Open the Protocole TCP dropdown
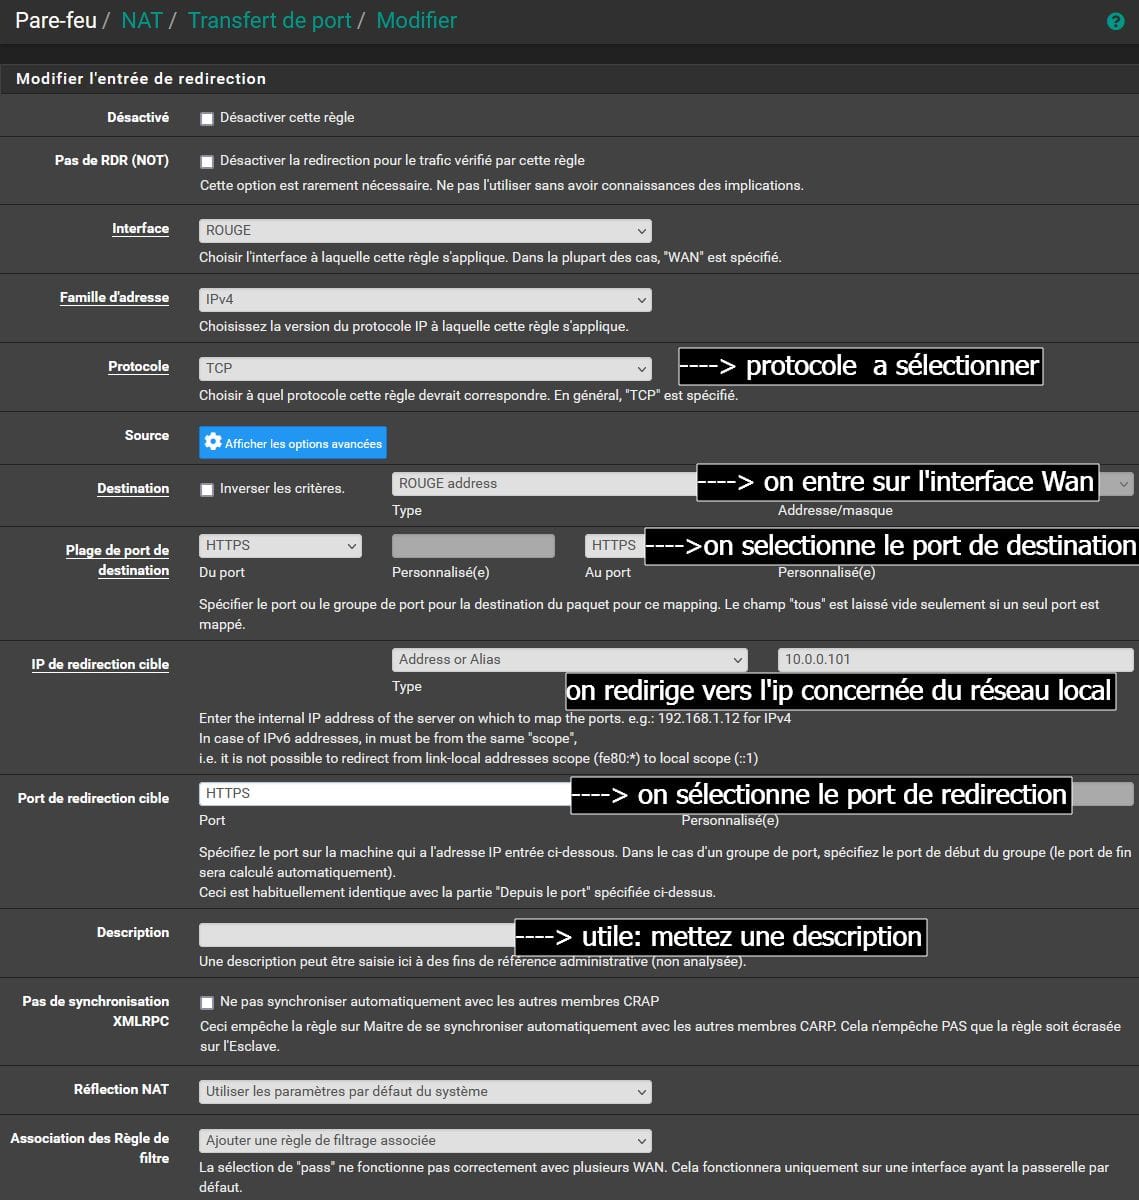Screen dimensions: 1139x1200 [x=425, y=368]
